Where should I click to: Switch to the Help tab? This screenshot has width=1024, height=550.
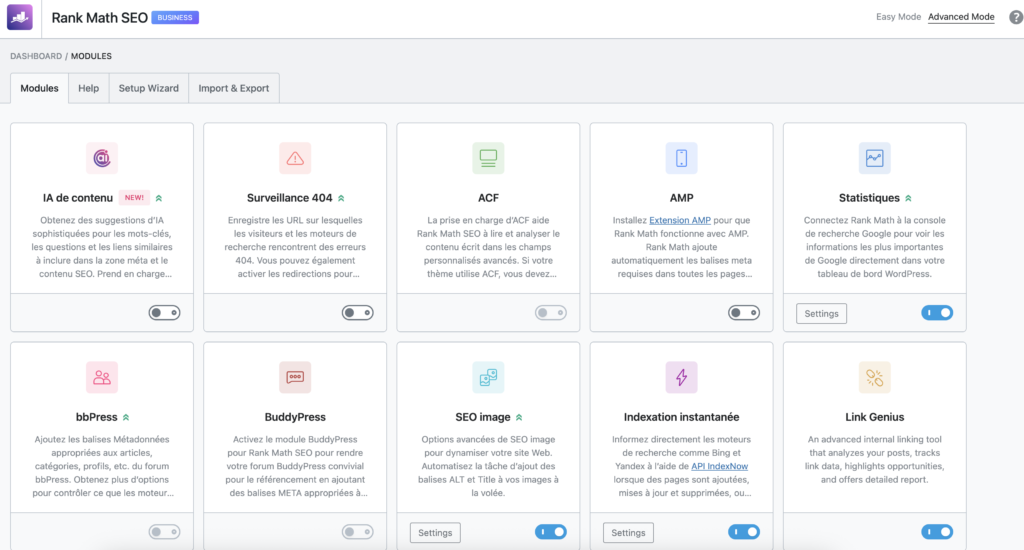[x=89, y=88]
